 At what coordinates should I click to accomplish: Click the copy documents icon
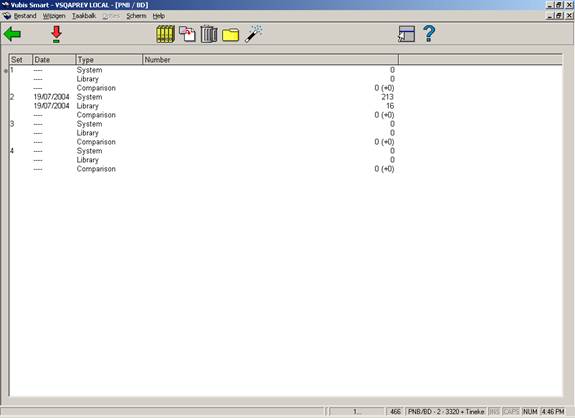(x=187, y=34)
